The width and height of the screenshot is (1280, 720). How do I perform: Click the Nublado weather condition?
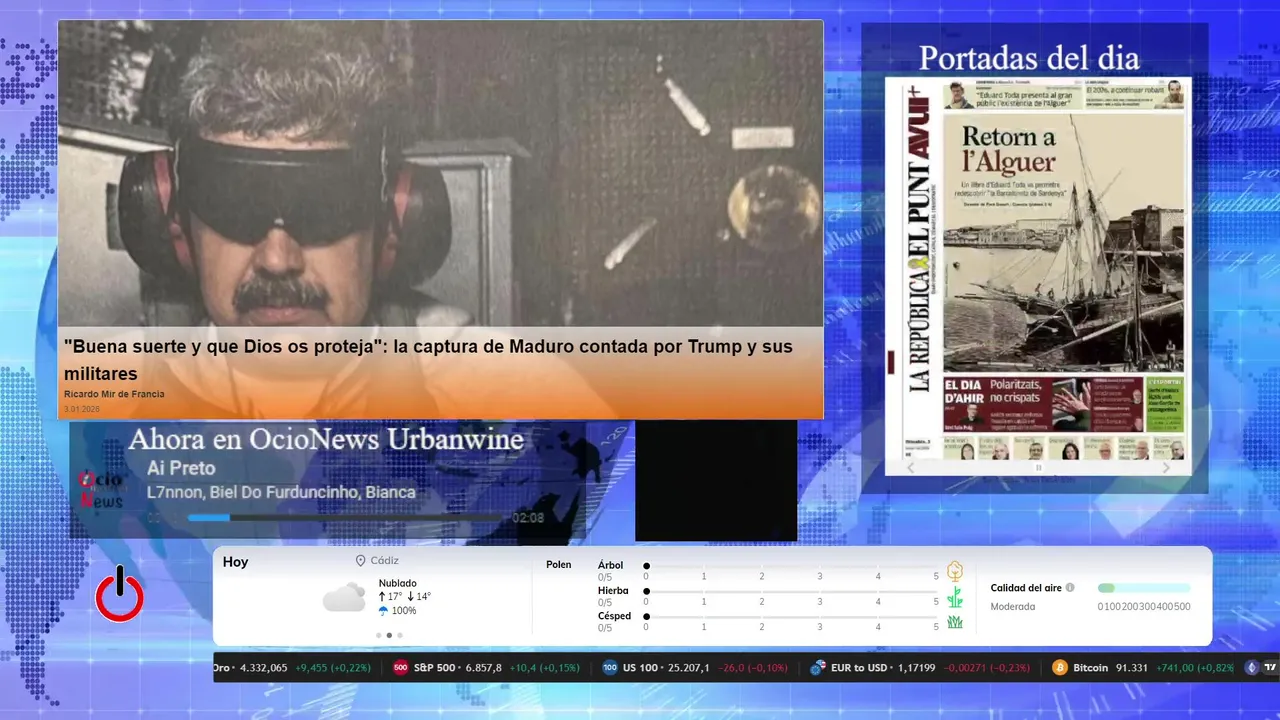coord(398,583)
